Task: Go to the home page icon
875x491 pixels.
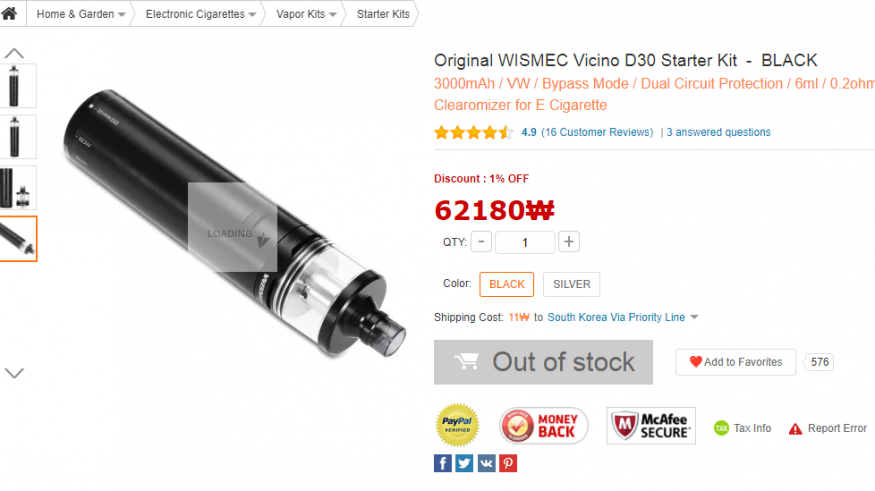Action: pos(9,13)
